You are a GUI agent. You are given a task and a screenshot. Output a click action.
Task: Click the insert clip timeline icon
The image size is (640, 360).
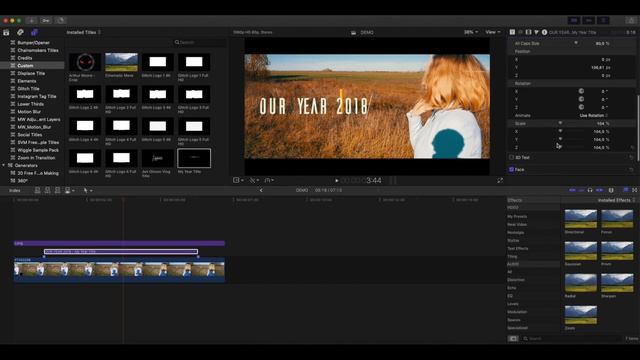[x=47, y=190]
